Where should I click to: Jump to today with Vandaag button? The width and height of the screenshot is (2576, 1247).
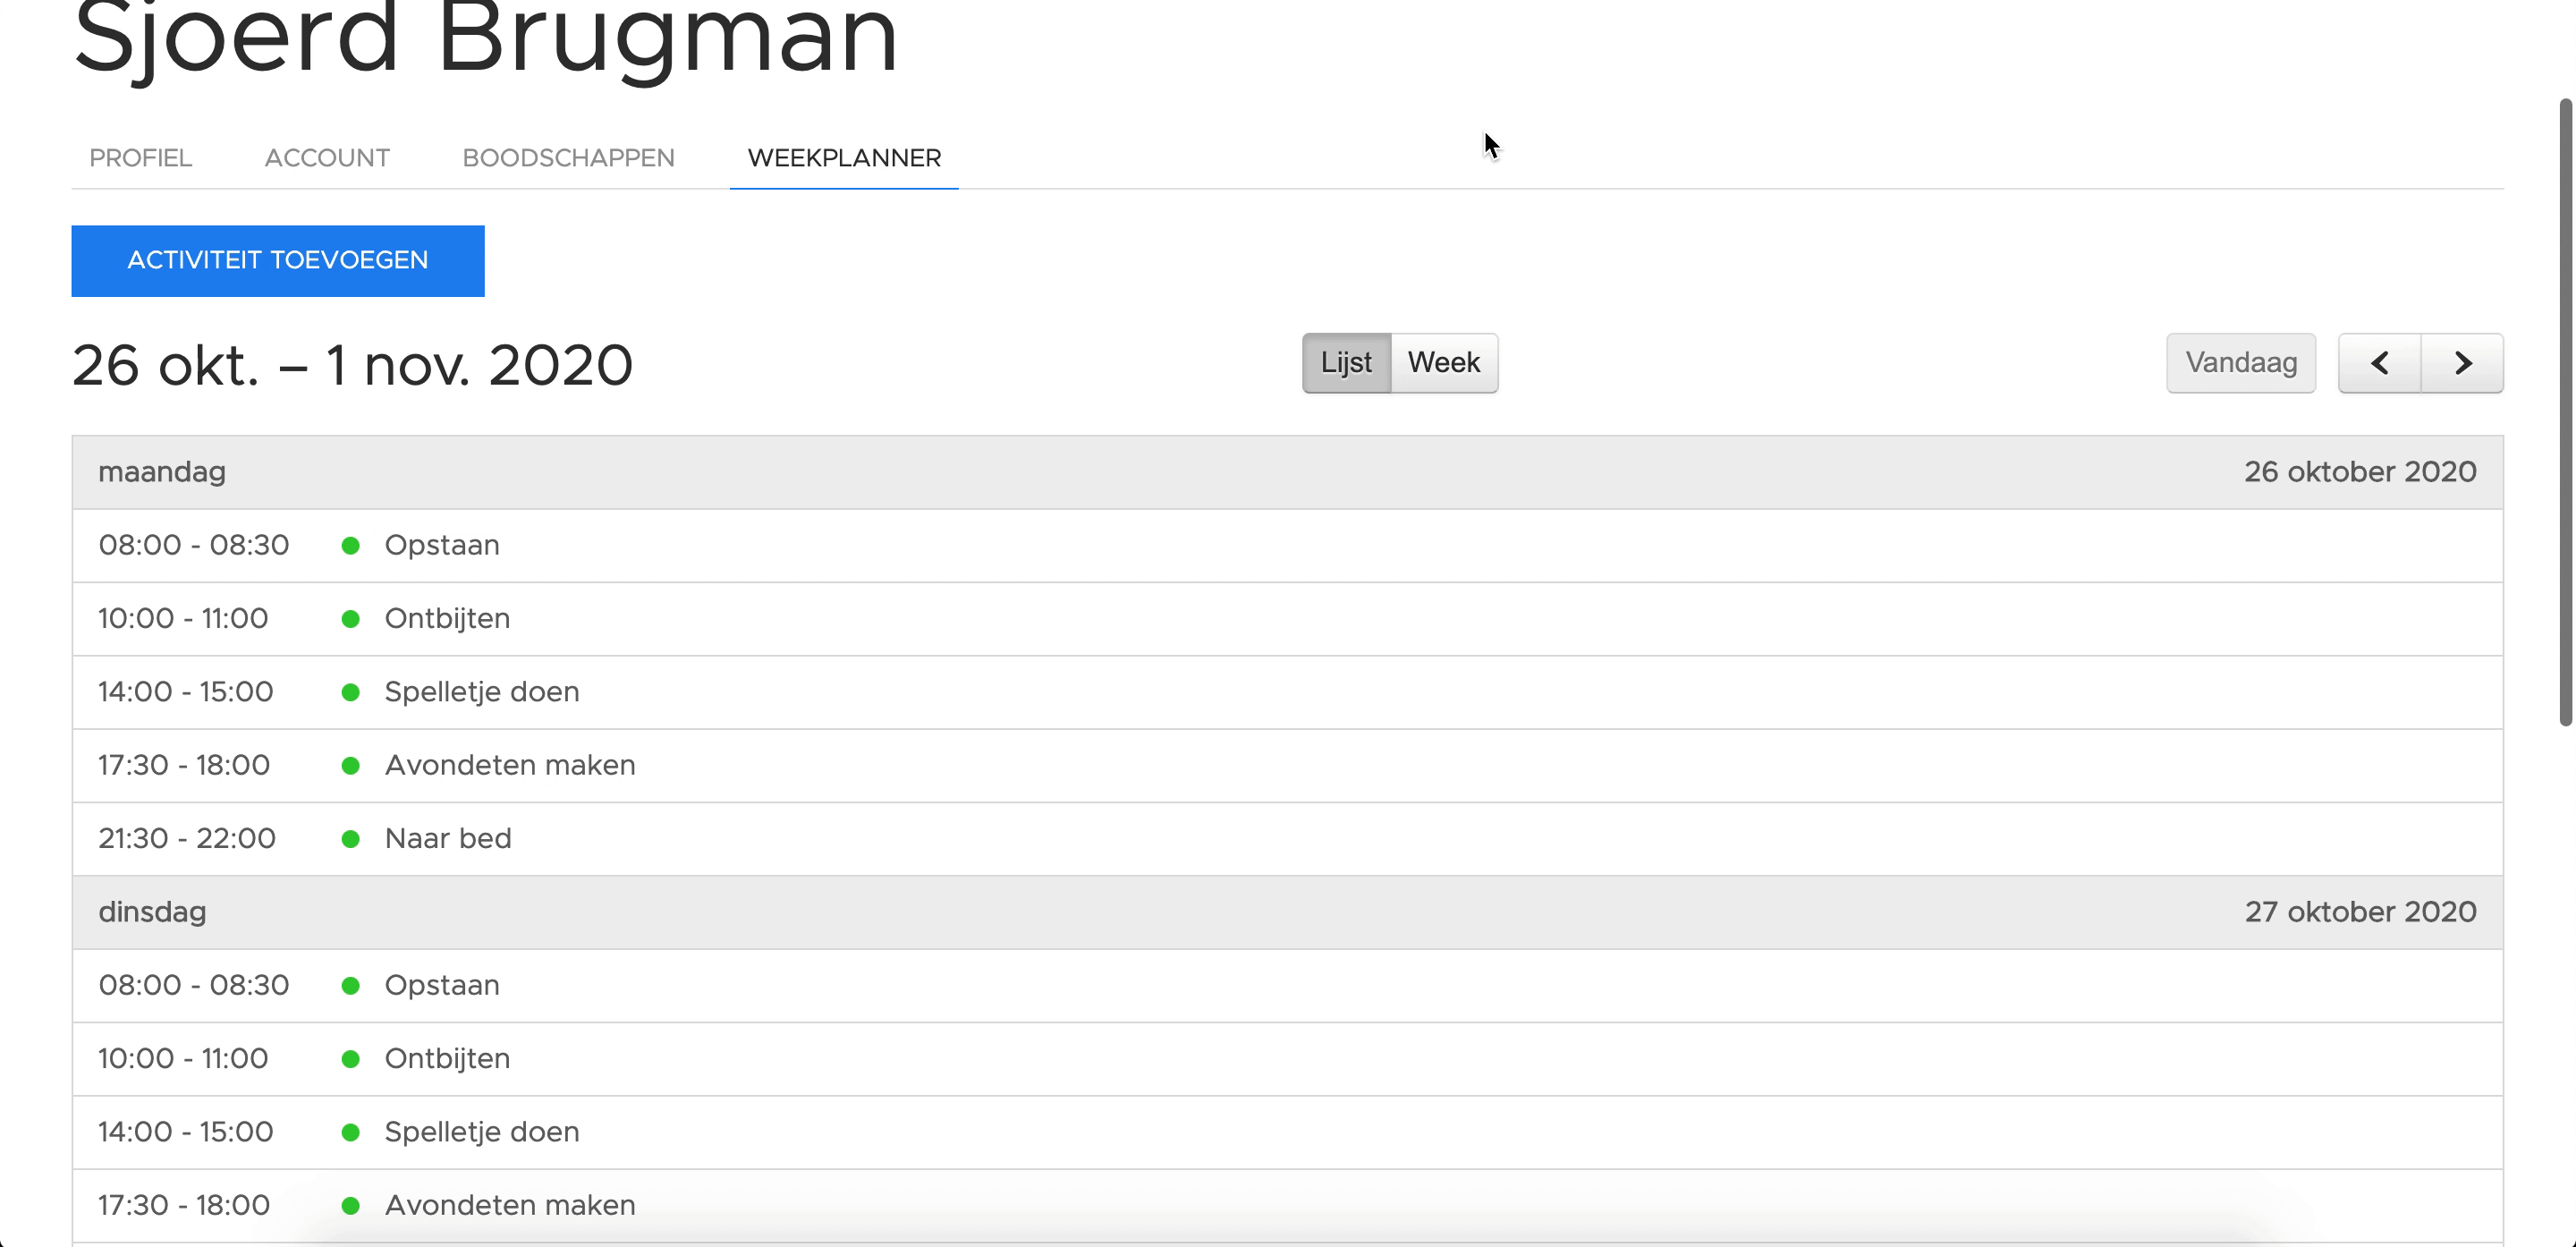[x=2240, y=363]
